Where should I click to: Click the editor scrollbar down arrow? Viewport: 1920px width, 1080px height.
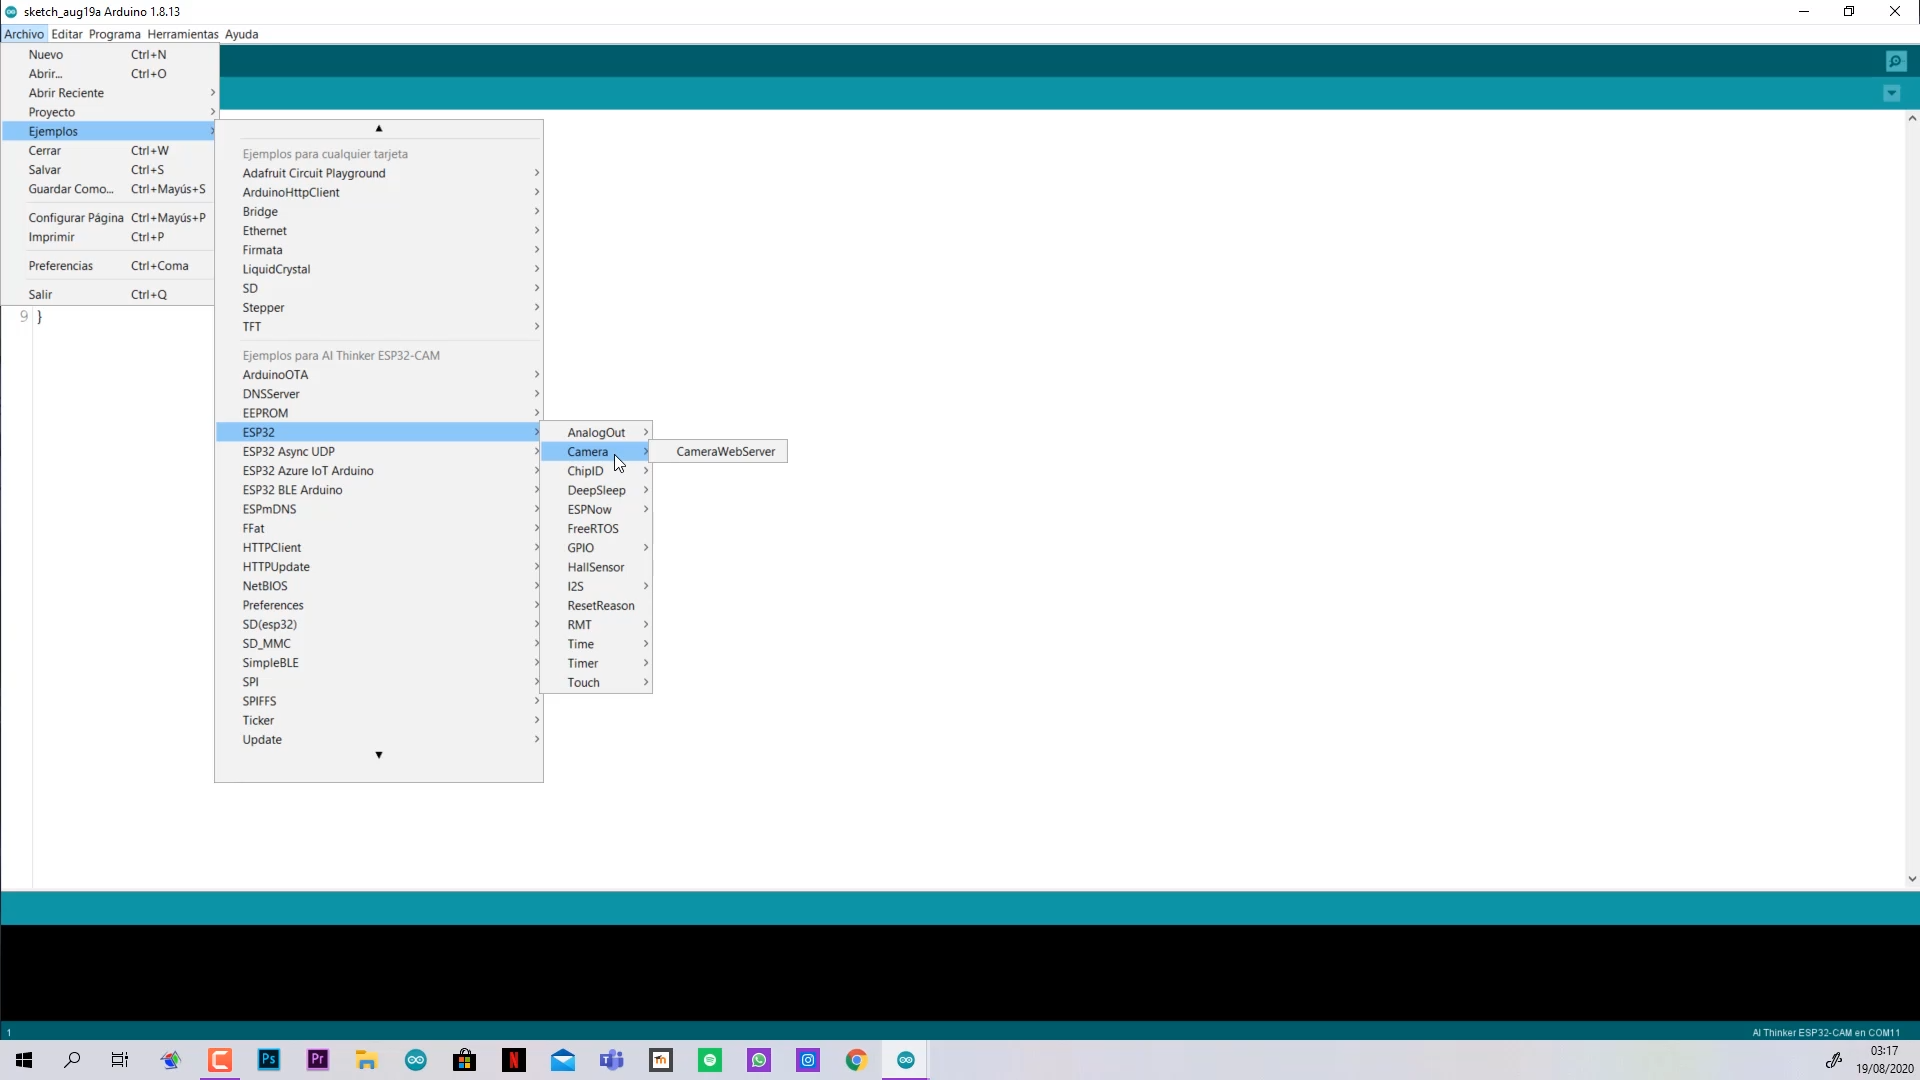point(1911,879)
